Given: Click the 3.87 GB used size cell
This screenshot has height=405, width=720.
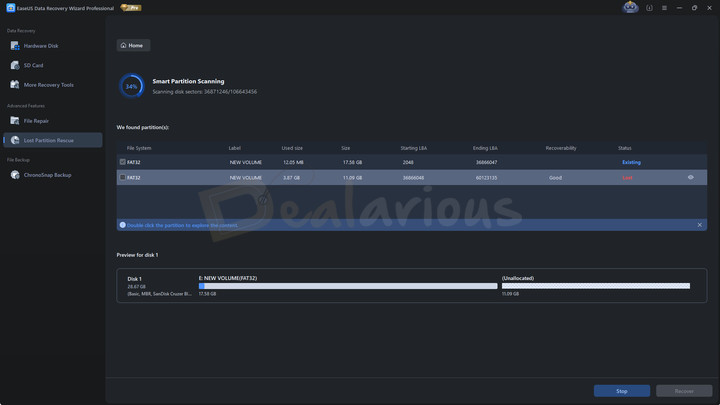Looking at the screenshot, I should coord(291,178).
